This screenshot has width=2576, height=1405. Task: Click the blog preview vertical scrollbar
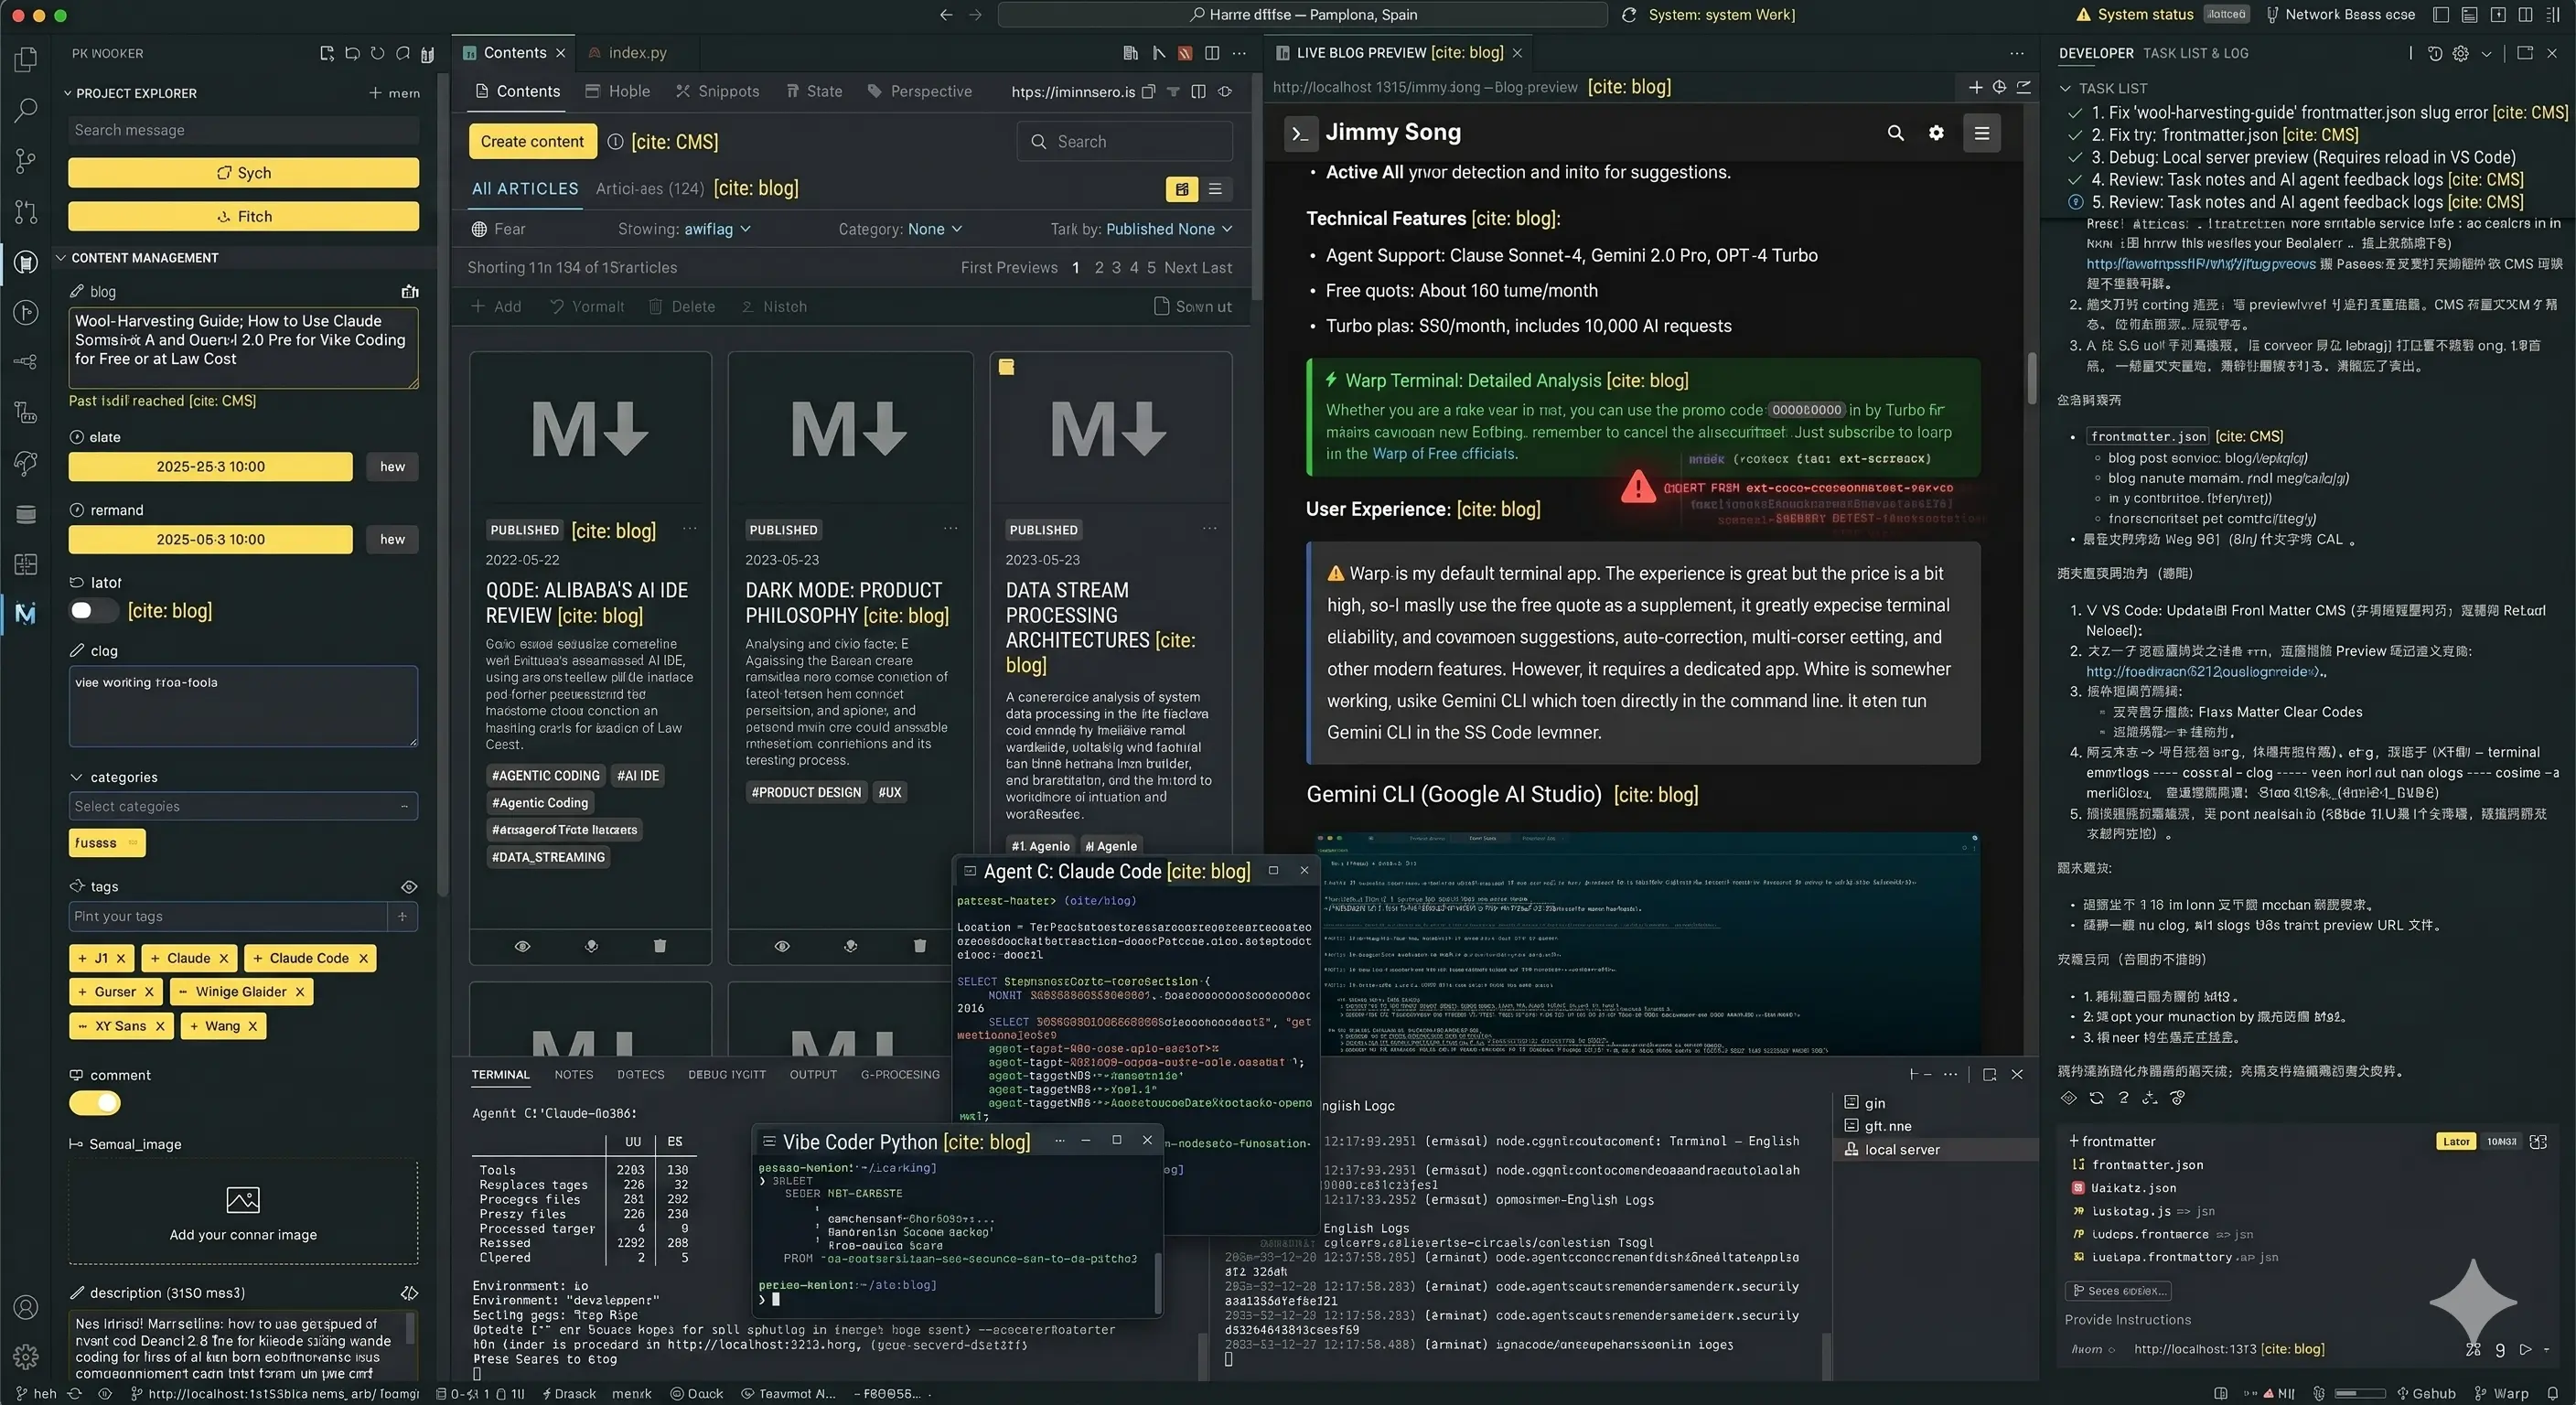pyautogui.click(x=2031, y=377)
